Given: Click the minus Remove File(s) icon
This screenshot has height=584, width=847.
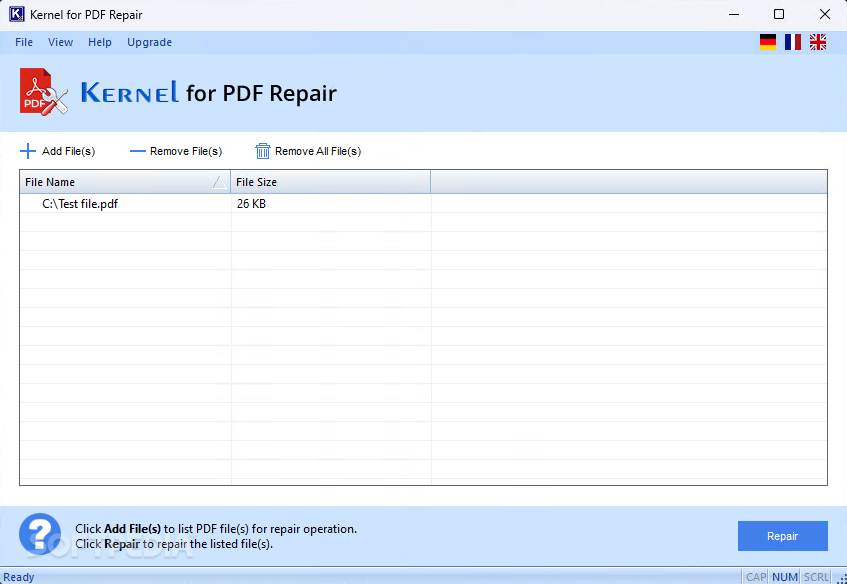Looking at the screenshot, I should tap(138, 151).
